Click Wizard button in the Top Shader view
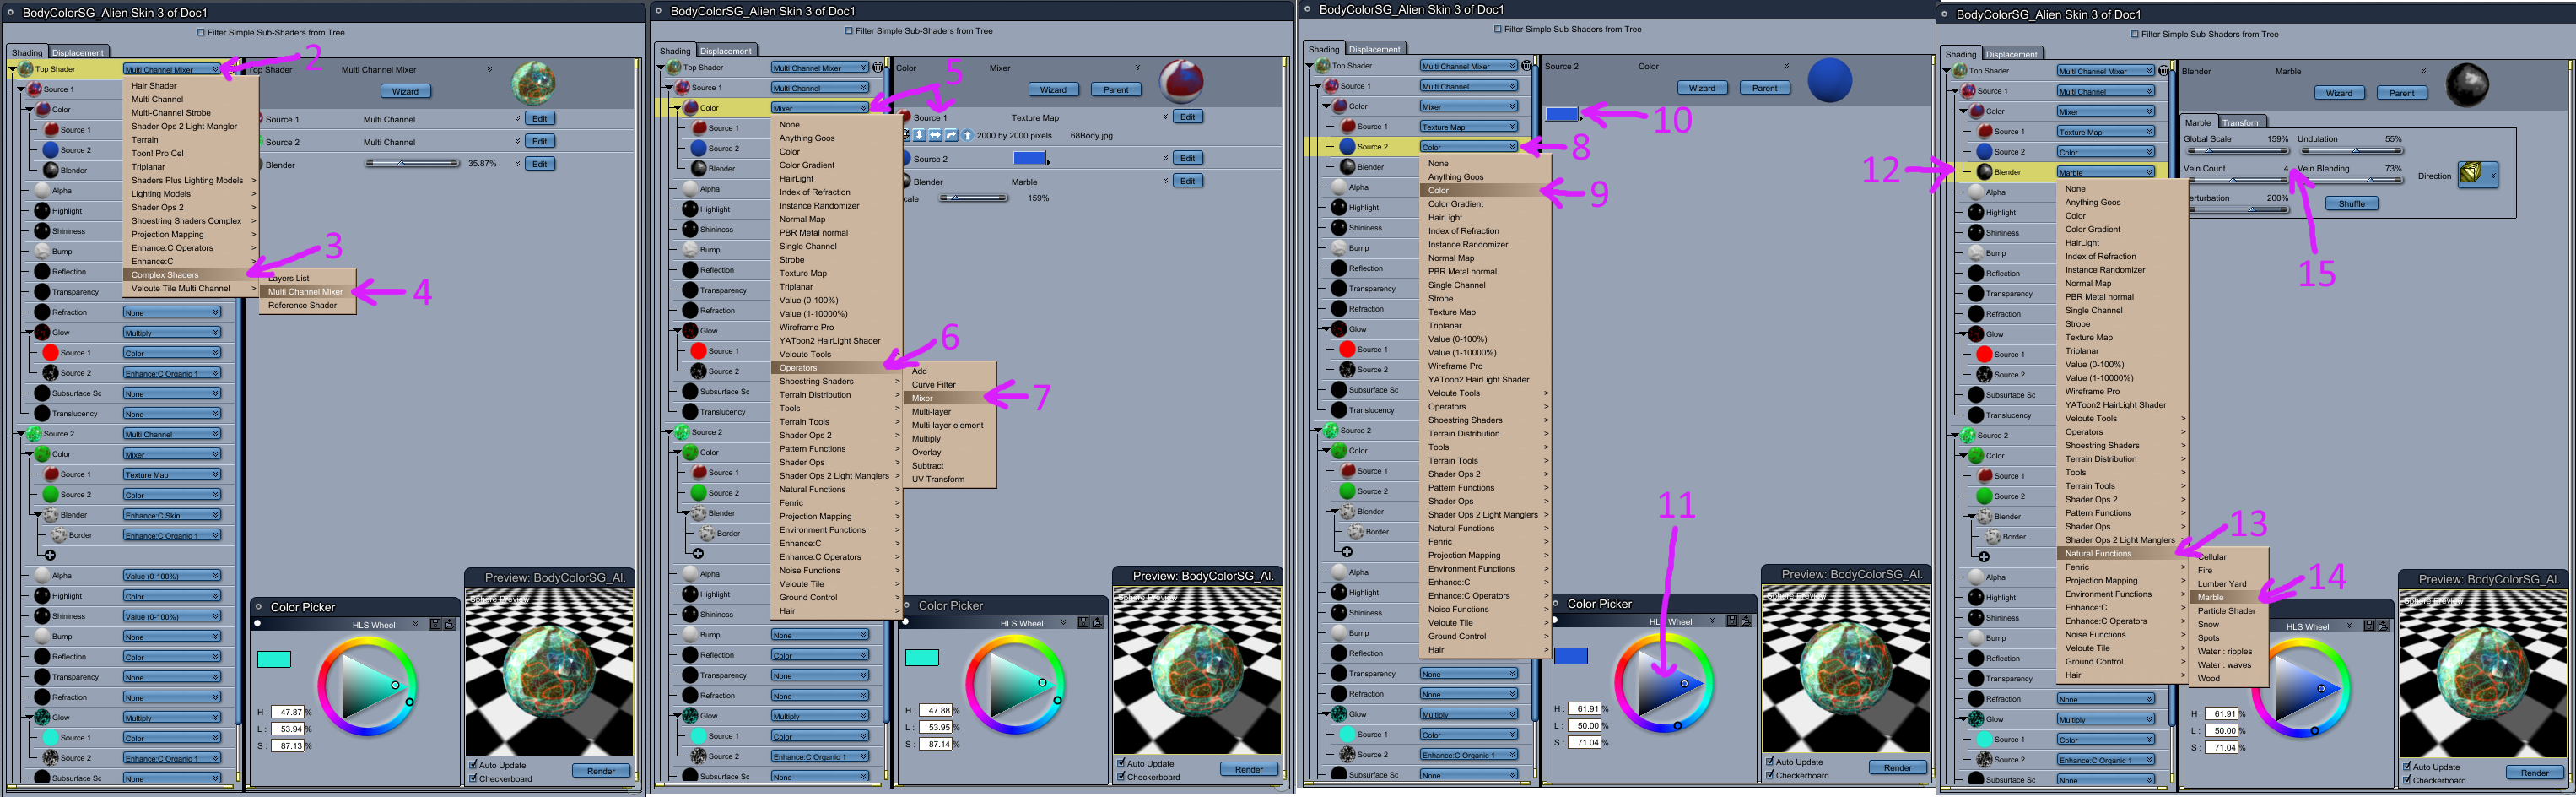Viewport: 2576px width, 797px height. click(405, 91)
